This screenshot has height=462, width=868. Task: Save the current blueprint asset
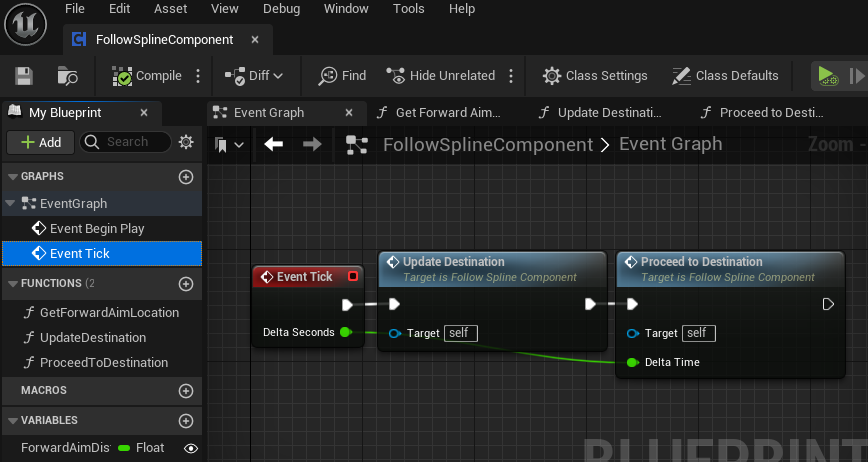click(x=24, y=76)
